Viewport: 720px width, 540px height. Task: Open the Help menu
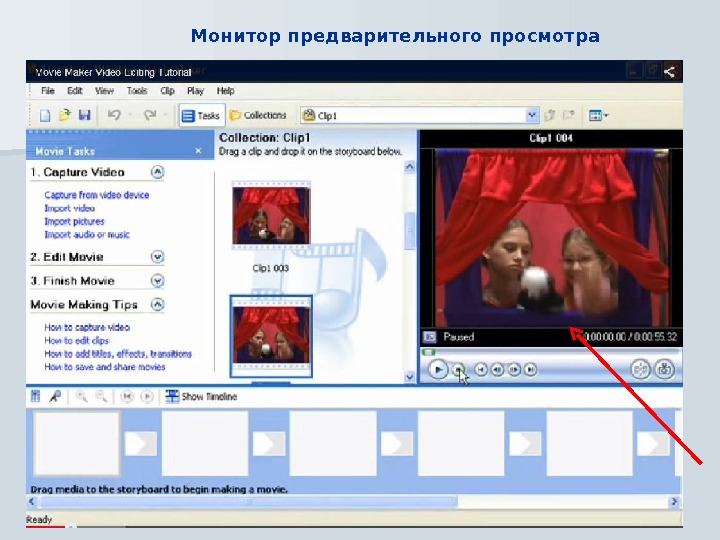pos(225,91)
